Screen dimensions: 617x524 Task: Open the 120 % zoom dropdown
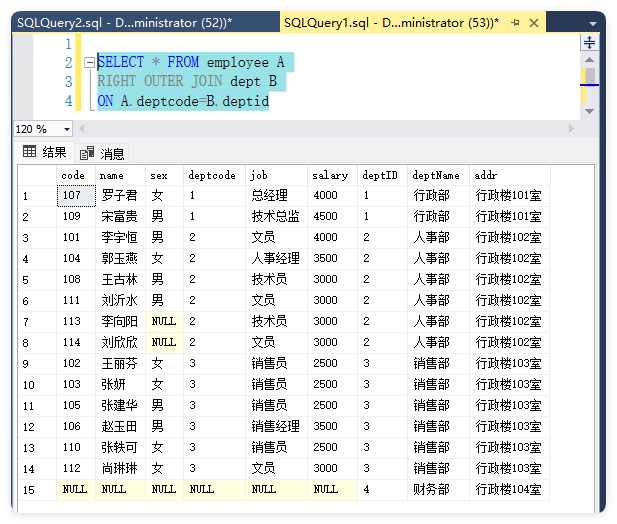pyautogui.click(x=67, y=129)
